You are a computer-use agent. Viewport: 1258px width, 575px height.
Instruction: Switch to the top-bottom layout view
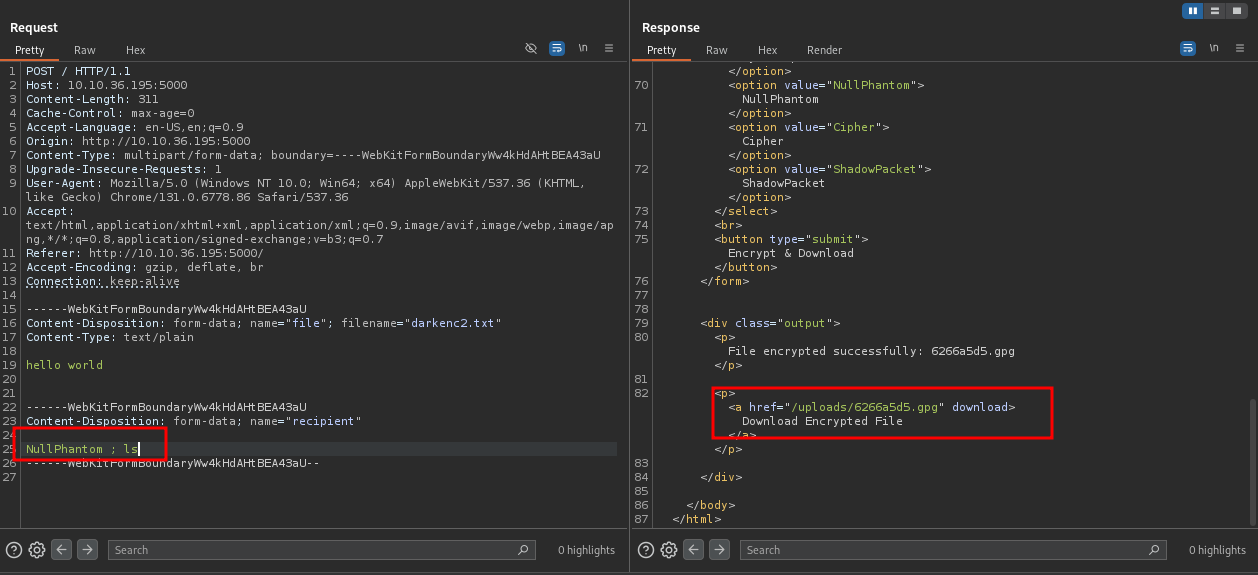tap(1215, 11)
